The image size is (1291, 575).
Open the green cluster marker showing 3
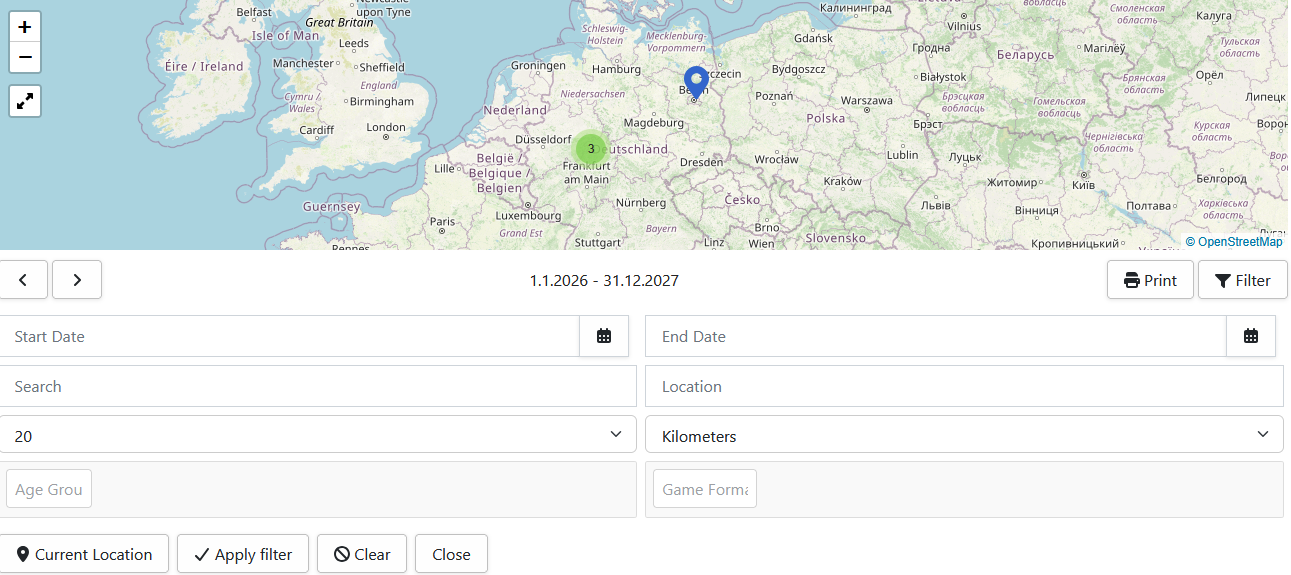(591, 149)
